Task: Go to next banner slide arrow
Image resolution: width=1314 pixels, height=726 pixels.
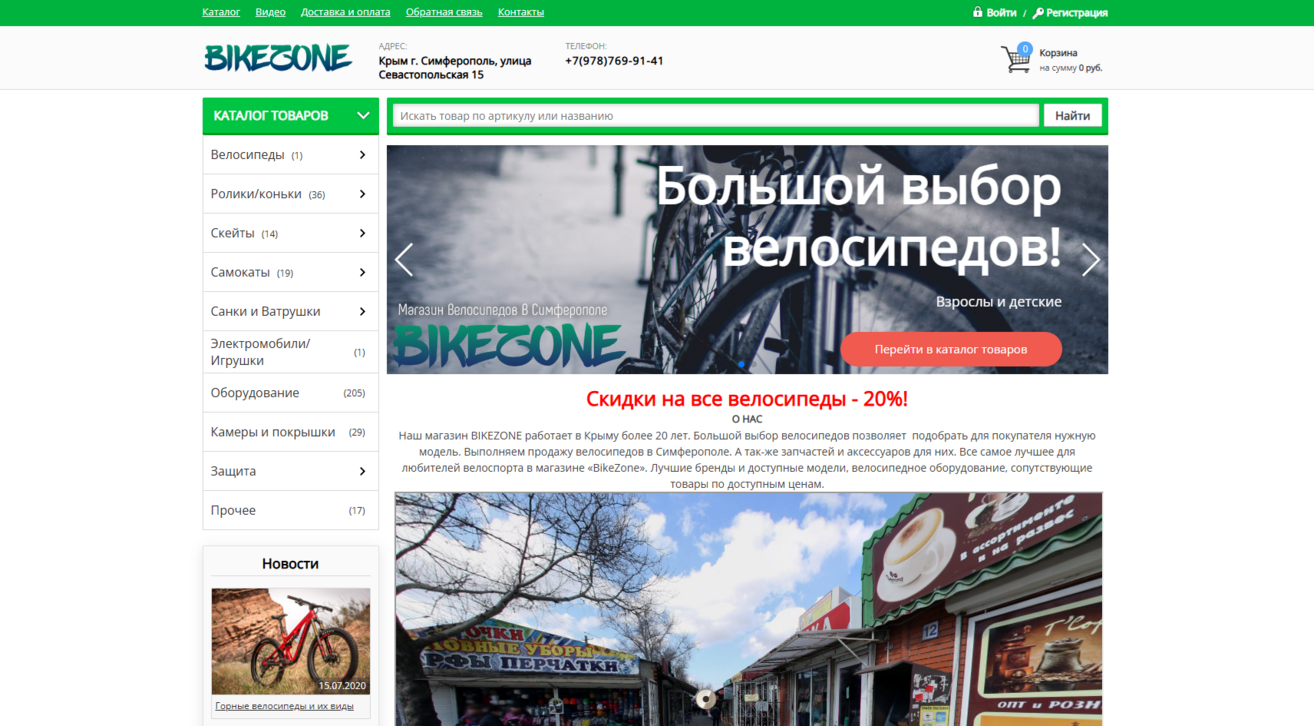Action: [x=1090, y=260]
